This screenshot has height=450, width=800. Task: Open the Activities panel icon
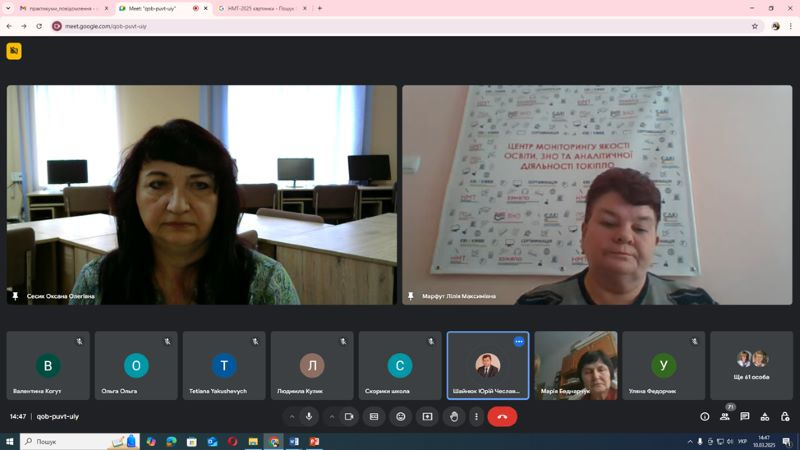coord(765,416)
